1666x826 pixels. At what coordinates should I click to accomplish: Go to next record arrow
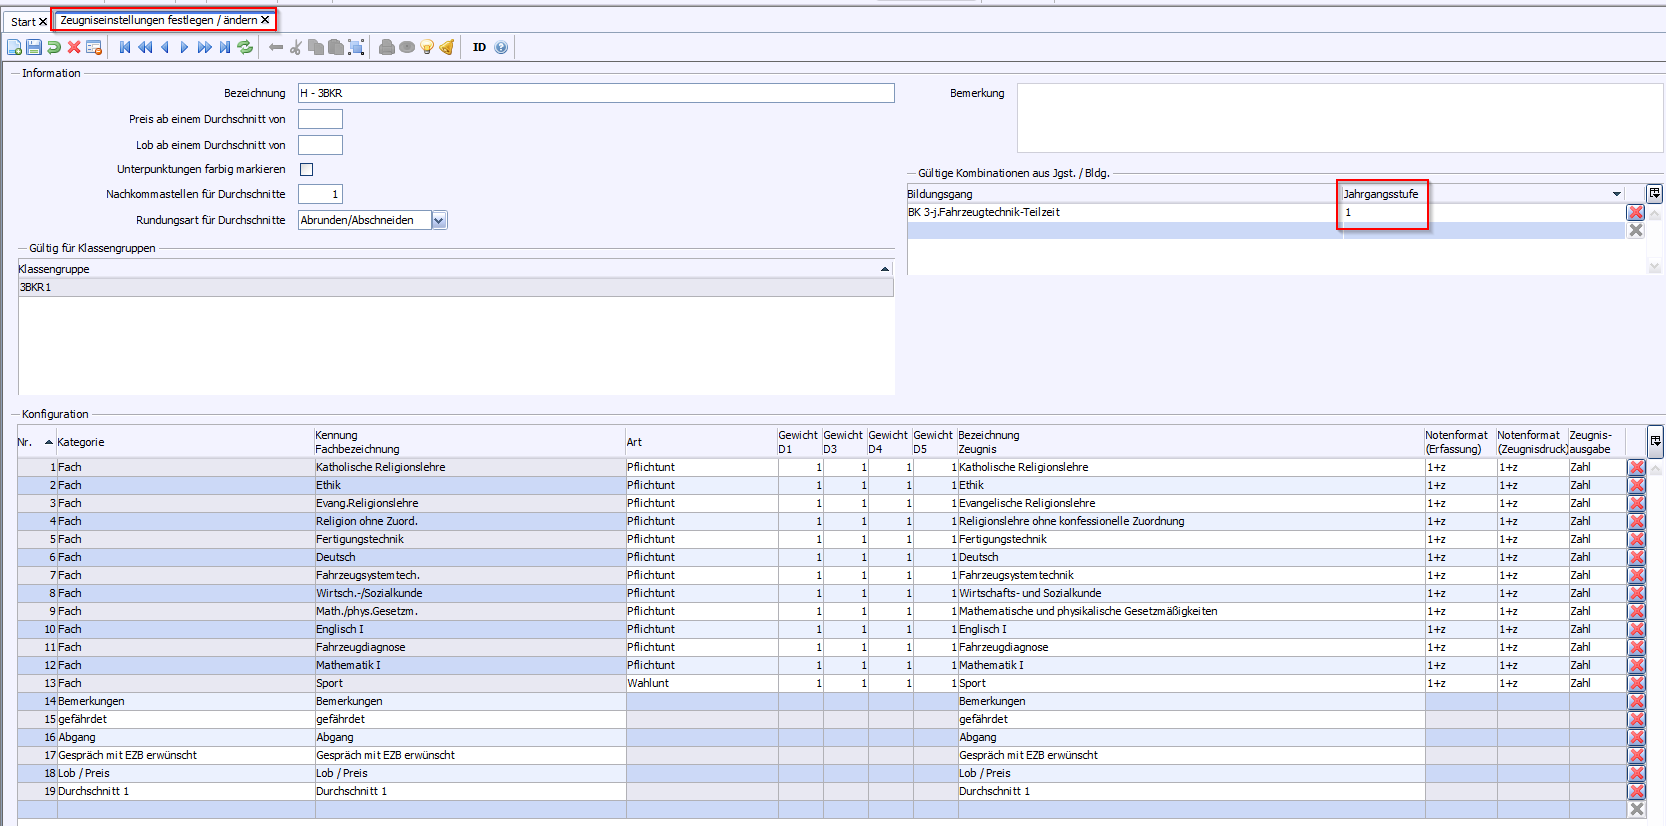pyautogui.click(x=184, y=47)
